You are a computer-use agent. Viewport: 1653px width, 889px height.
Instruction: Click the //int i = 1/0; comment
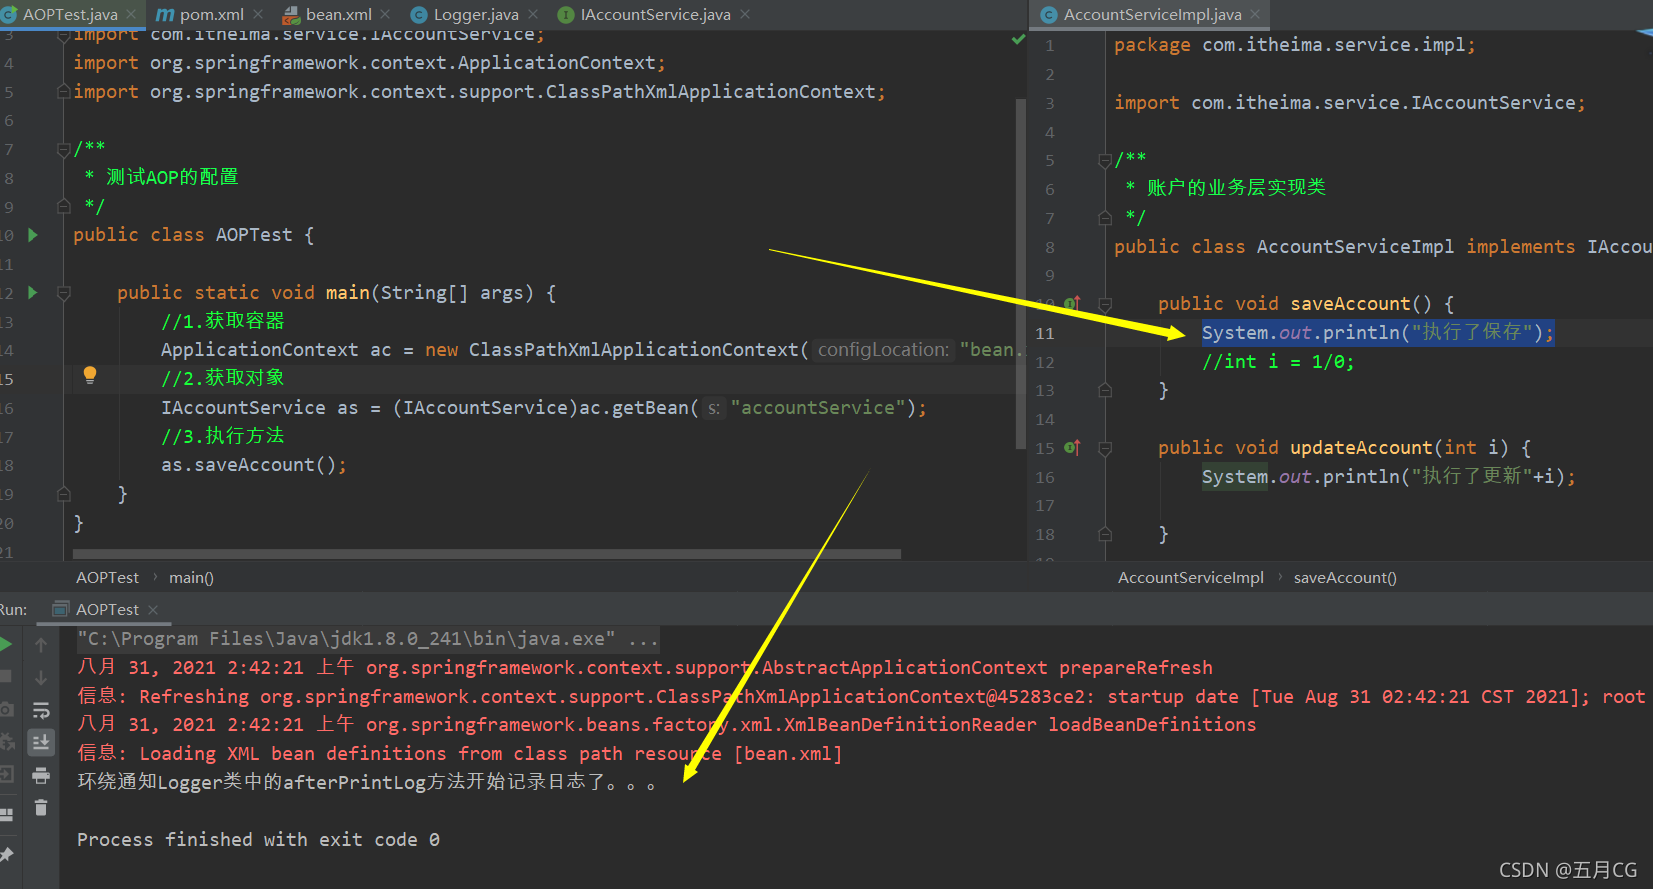click(1278, 362)
